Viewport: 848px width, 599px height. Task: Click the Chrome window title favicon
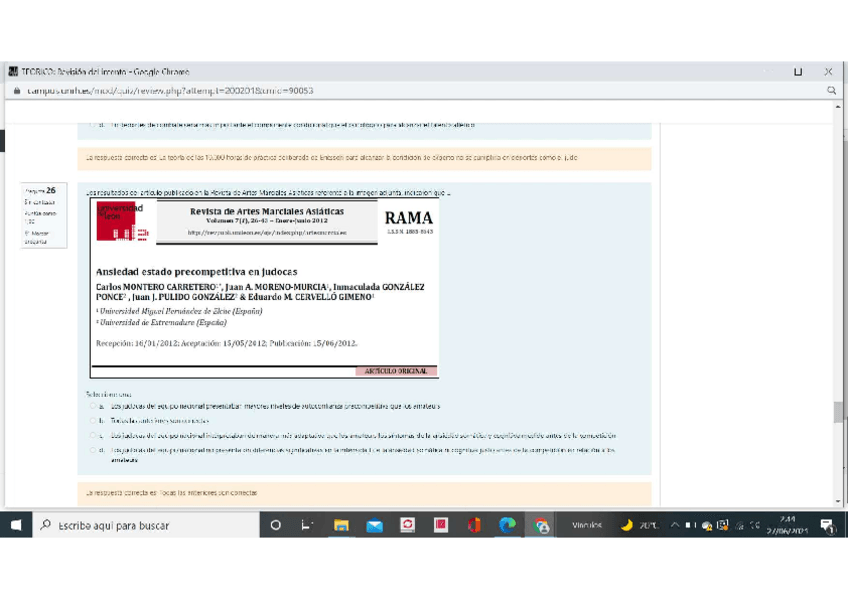pos(13,71)
